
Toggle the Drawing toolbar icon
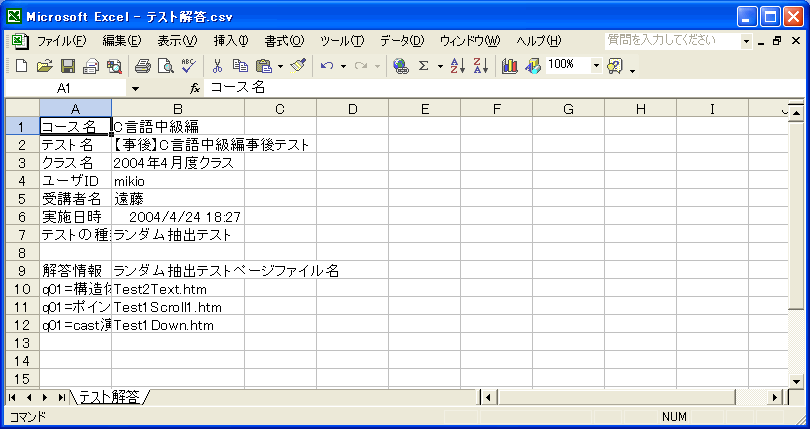[533, 66]
